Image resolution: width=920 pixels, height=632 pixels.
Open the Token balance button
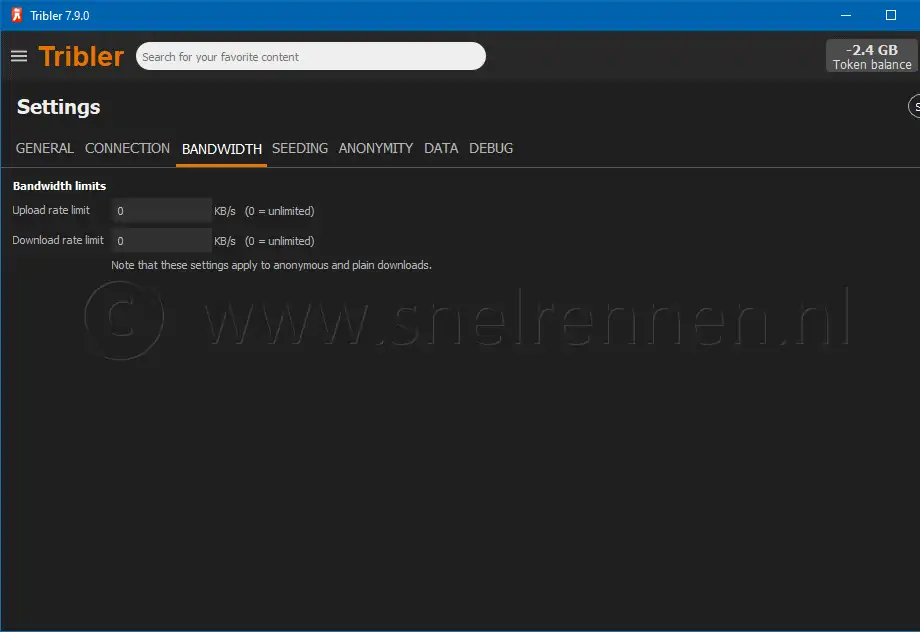pyautogui.click(x=871, y=56)
